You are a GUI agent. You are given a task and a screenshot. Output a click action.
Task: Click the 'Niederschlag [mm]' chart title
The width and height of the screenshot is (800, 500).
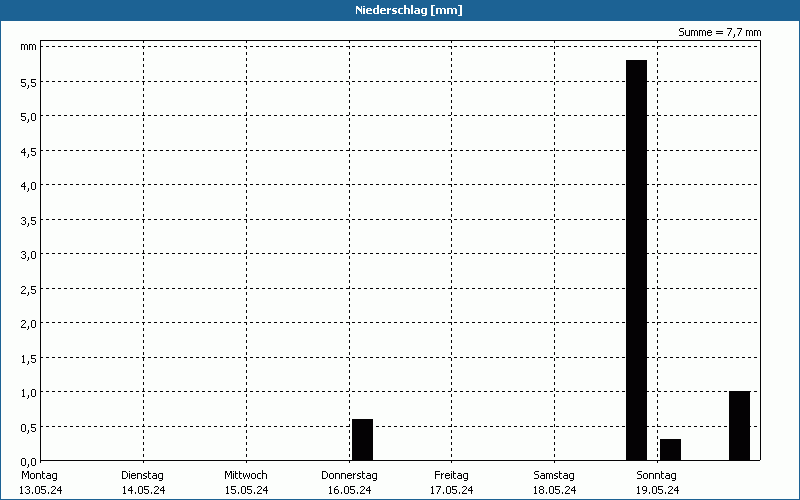[409, 10]
